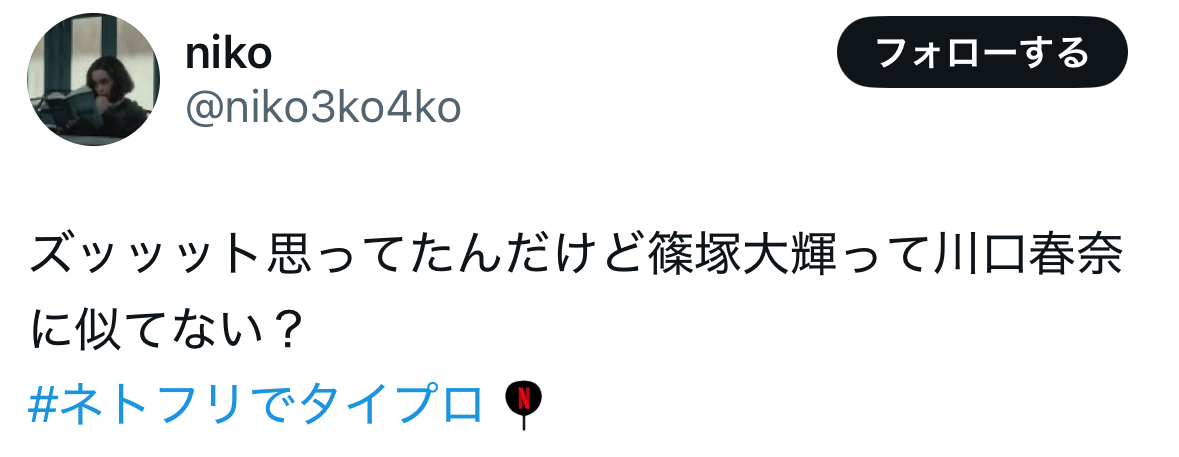The image size is (1179, 457).
Task: Click the red N icon after the hashtag
Action: (523, 404)
